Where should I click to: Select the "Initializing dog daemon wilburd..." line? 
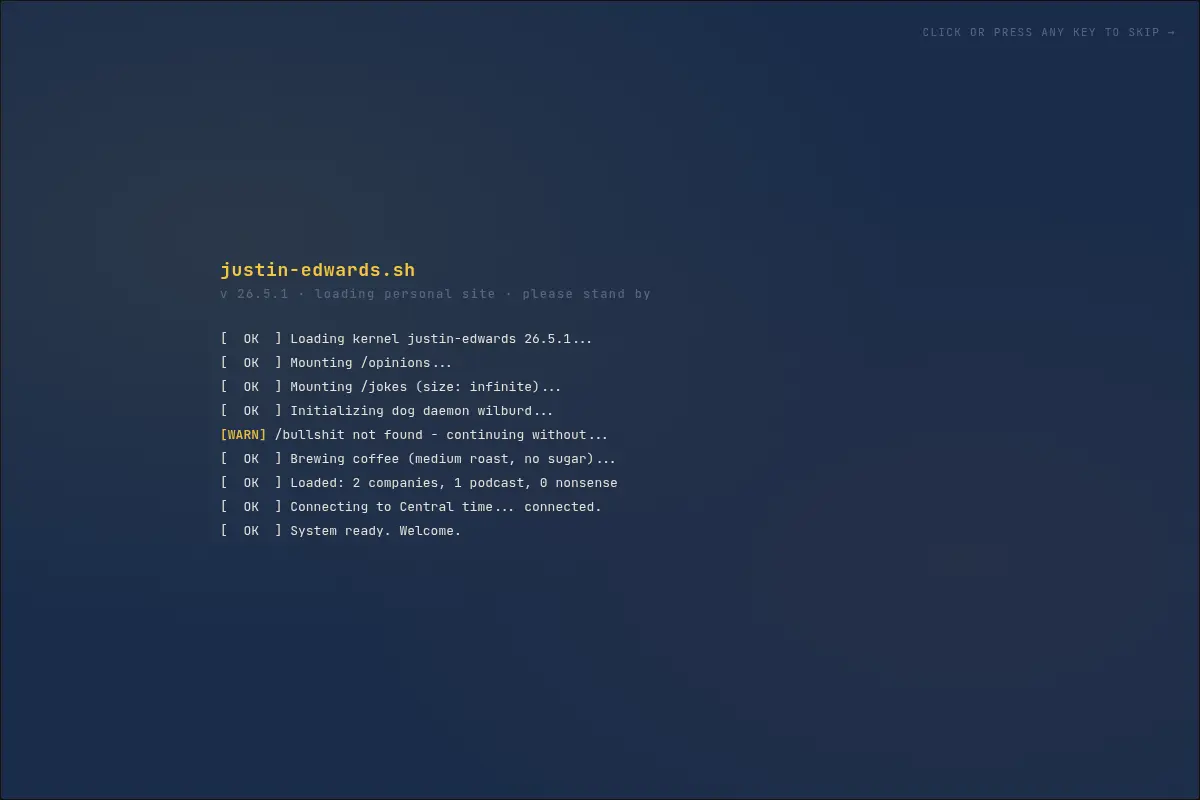tap(387, 411)
